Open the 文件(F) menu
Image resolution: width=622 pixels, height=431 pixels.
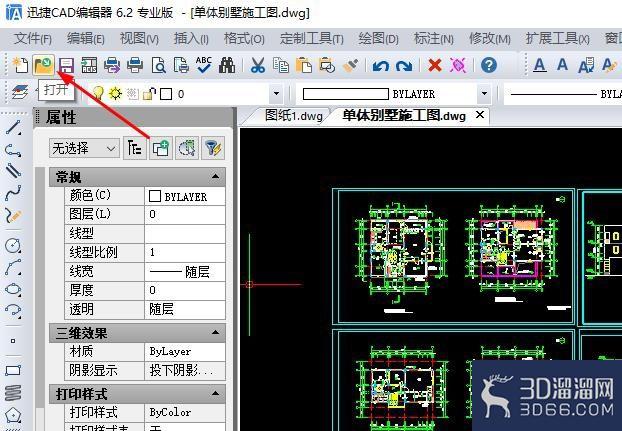coord(33,39)
